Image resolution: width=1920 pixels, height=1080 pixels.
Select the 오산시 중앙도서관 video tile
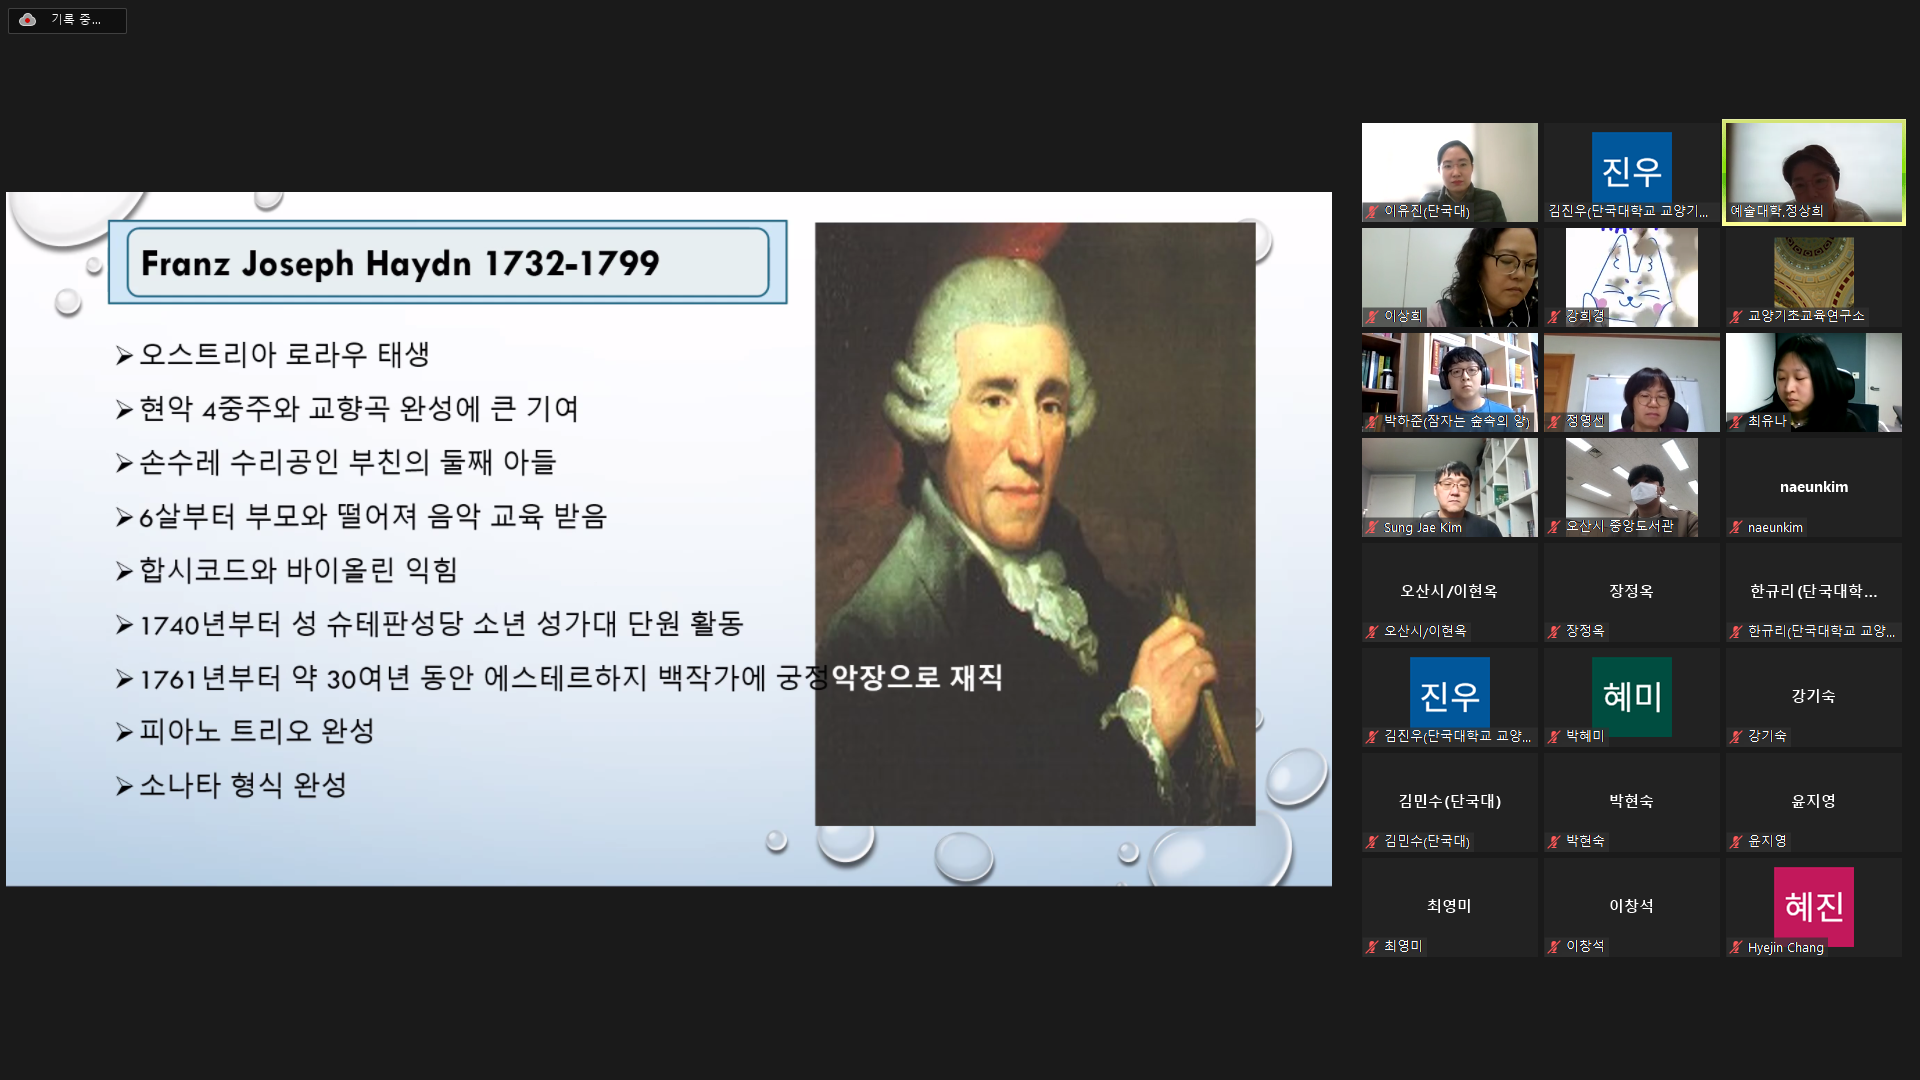[x=1631, y=487]
